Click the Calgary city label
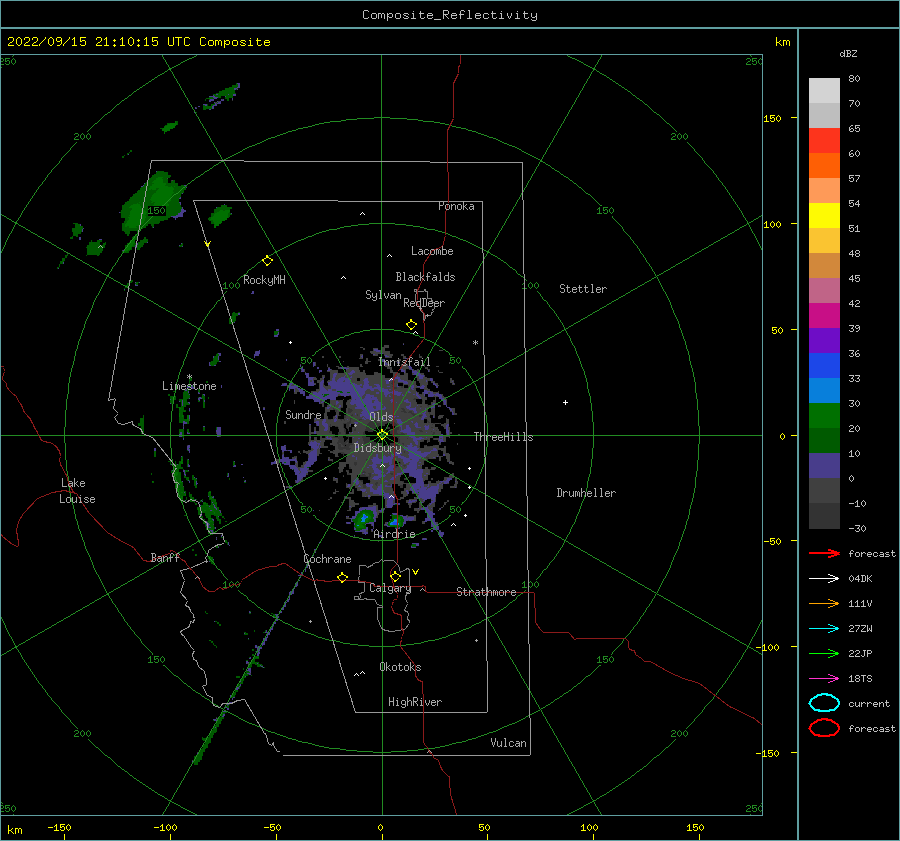900x841 pixels. point(390,588)
